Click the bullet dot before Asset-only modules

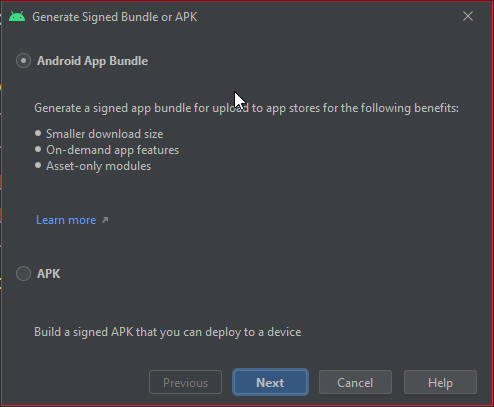[x=38, y=165]
